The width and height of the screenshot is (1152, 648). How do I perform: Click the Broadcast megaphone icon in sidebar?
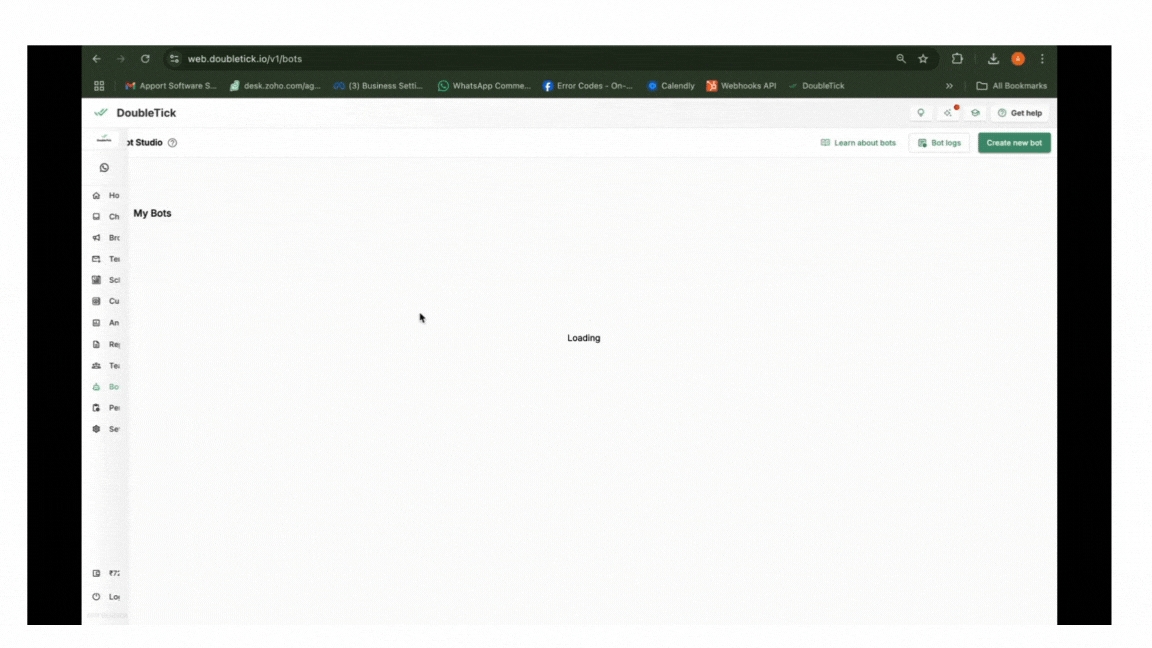(96, 238)
